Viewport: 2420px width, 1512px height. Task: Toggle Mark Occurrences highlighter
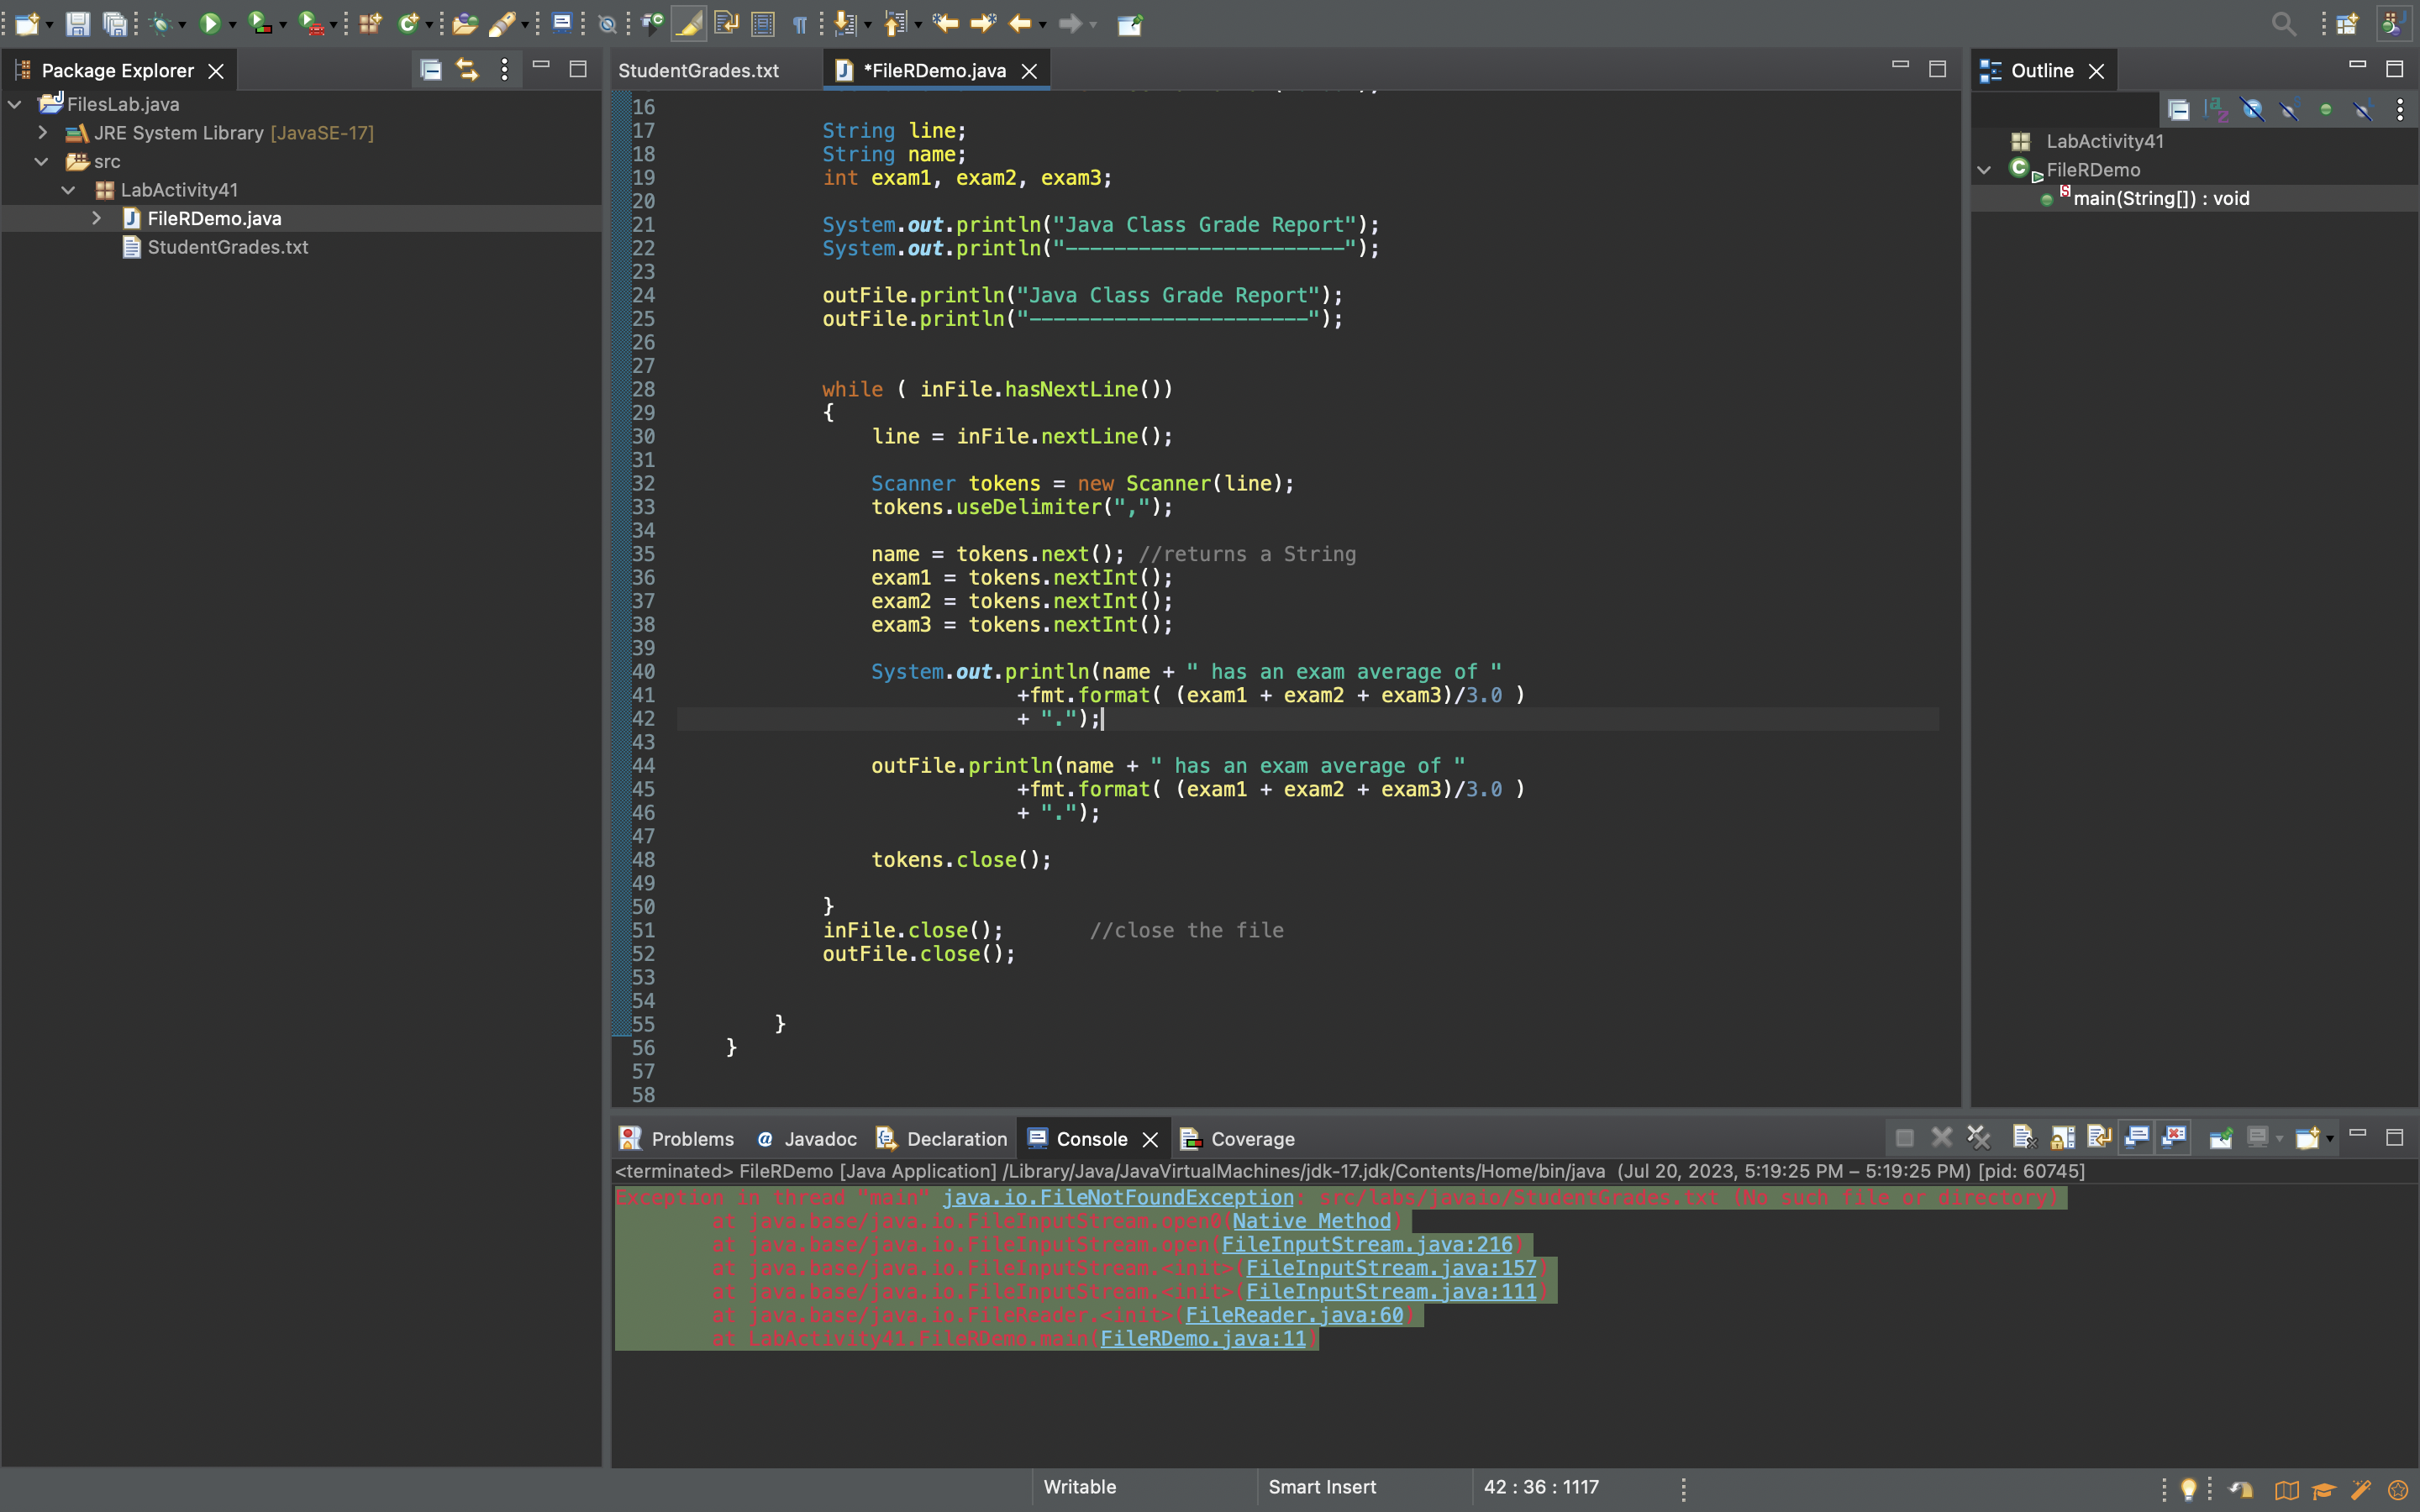(688, 23)
